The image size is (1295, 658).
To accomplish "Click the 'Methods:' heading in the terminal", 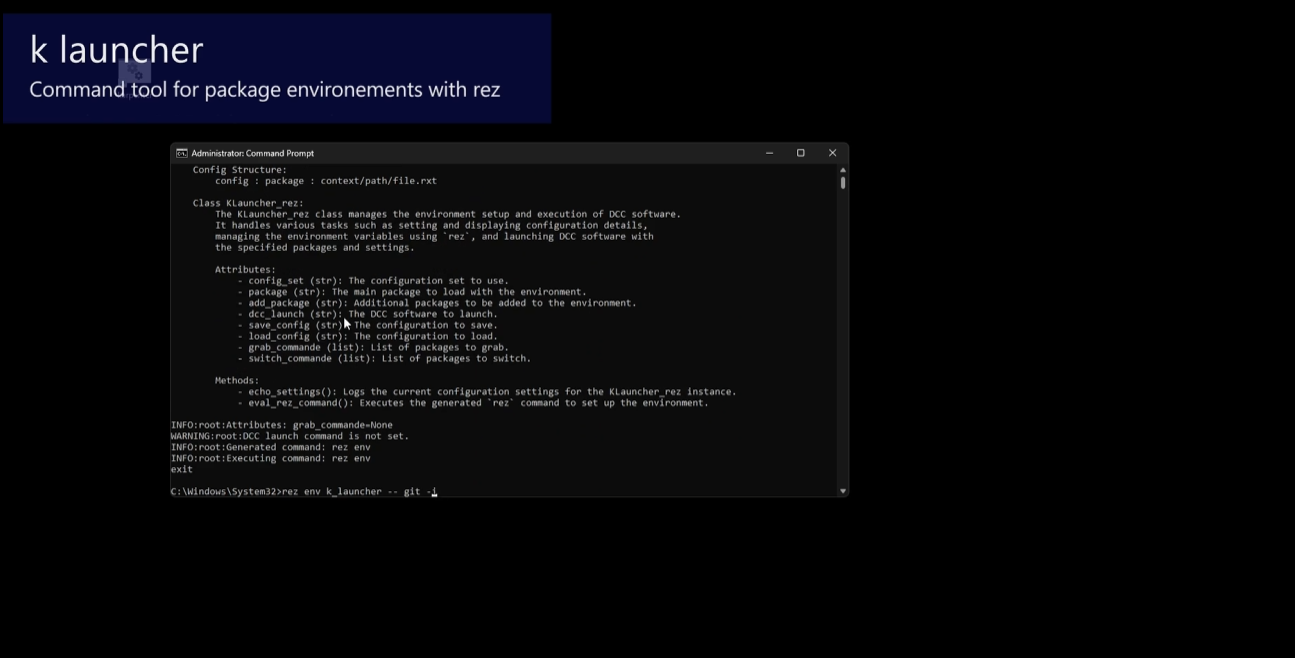I will tap(237, 380).
